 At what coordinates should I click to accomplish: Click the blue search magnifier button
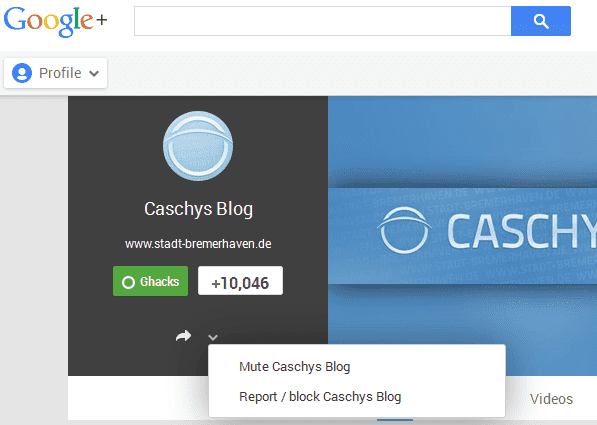[x=541, y=21]
